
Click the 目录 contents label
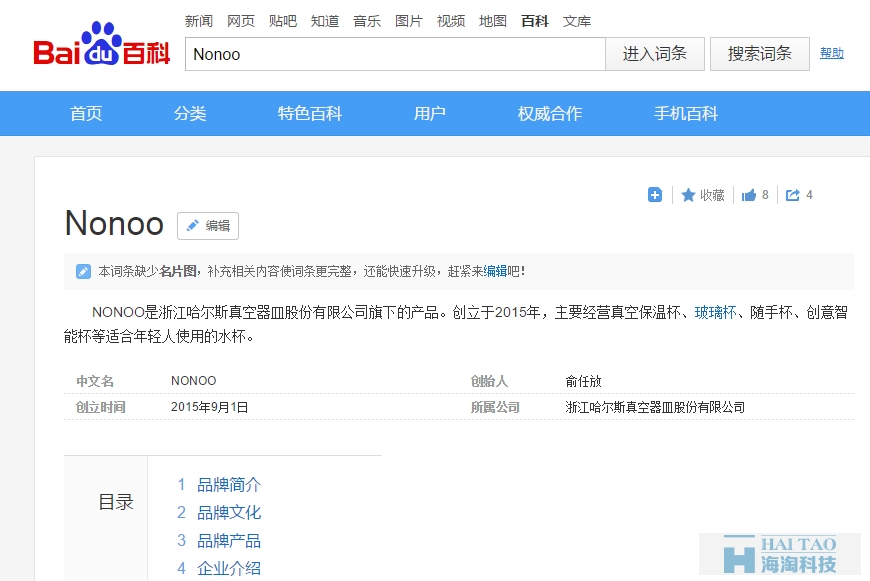(x=116, y=502)
